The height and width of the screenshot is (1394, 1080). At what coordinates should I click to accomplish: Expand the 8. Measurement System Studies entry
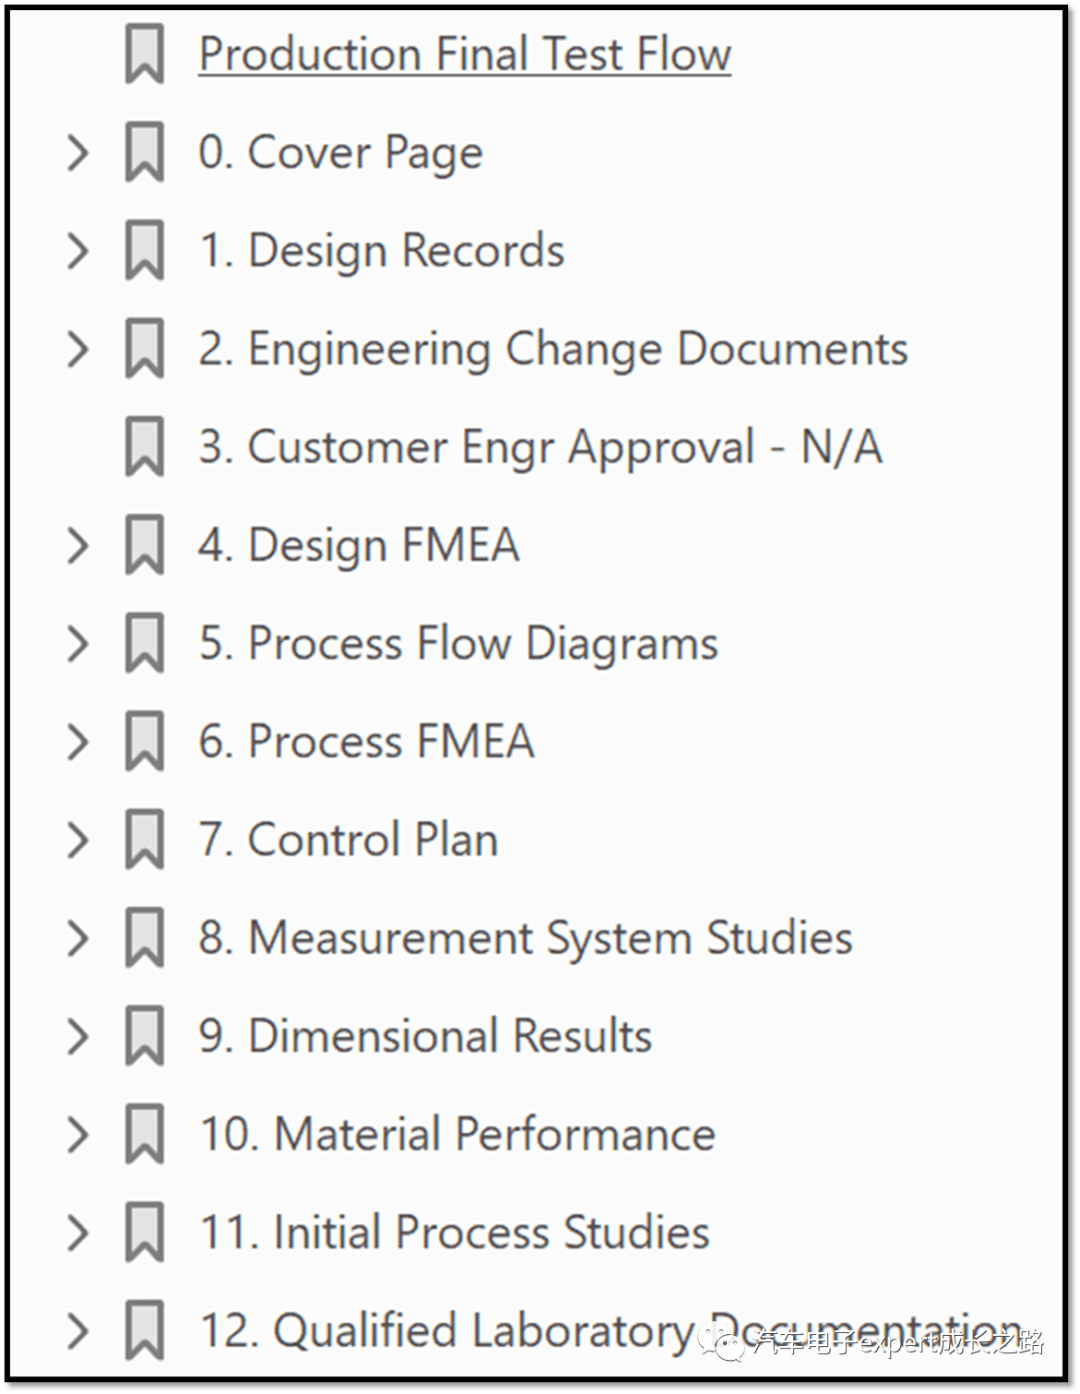coord(77,938)
